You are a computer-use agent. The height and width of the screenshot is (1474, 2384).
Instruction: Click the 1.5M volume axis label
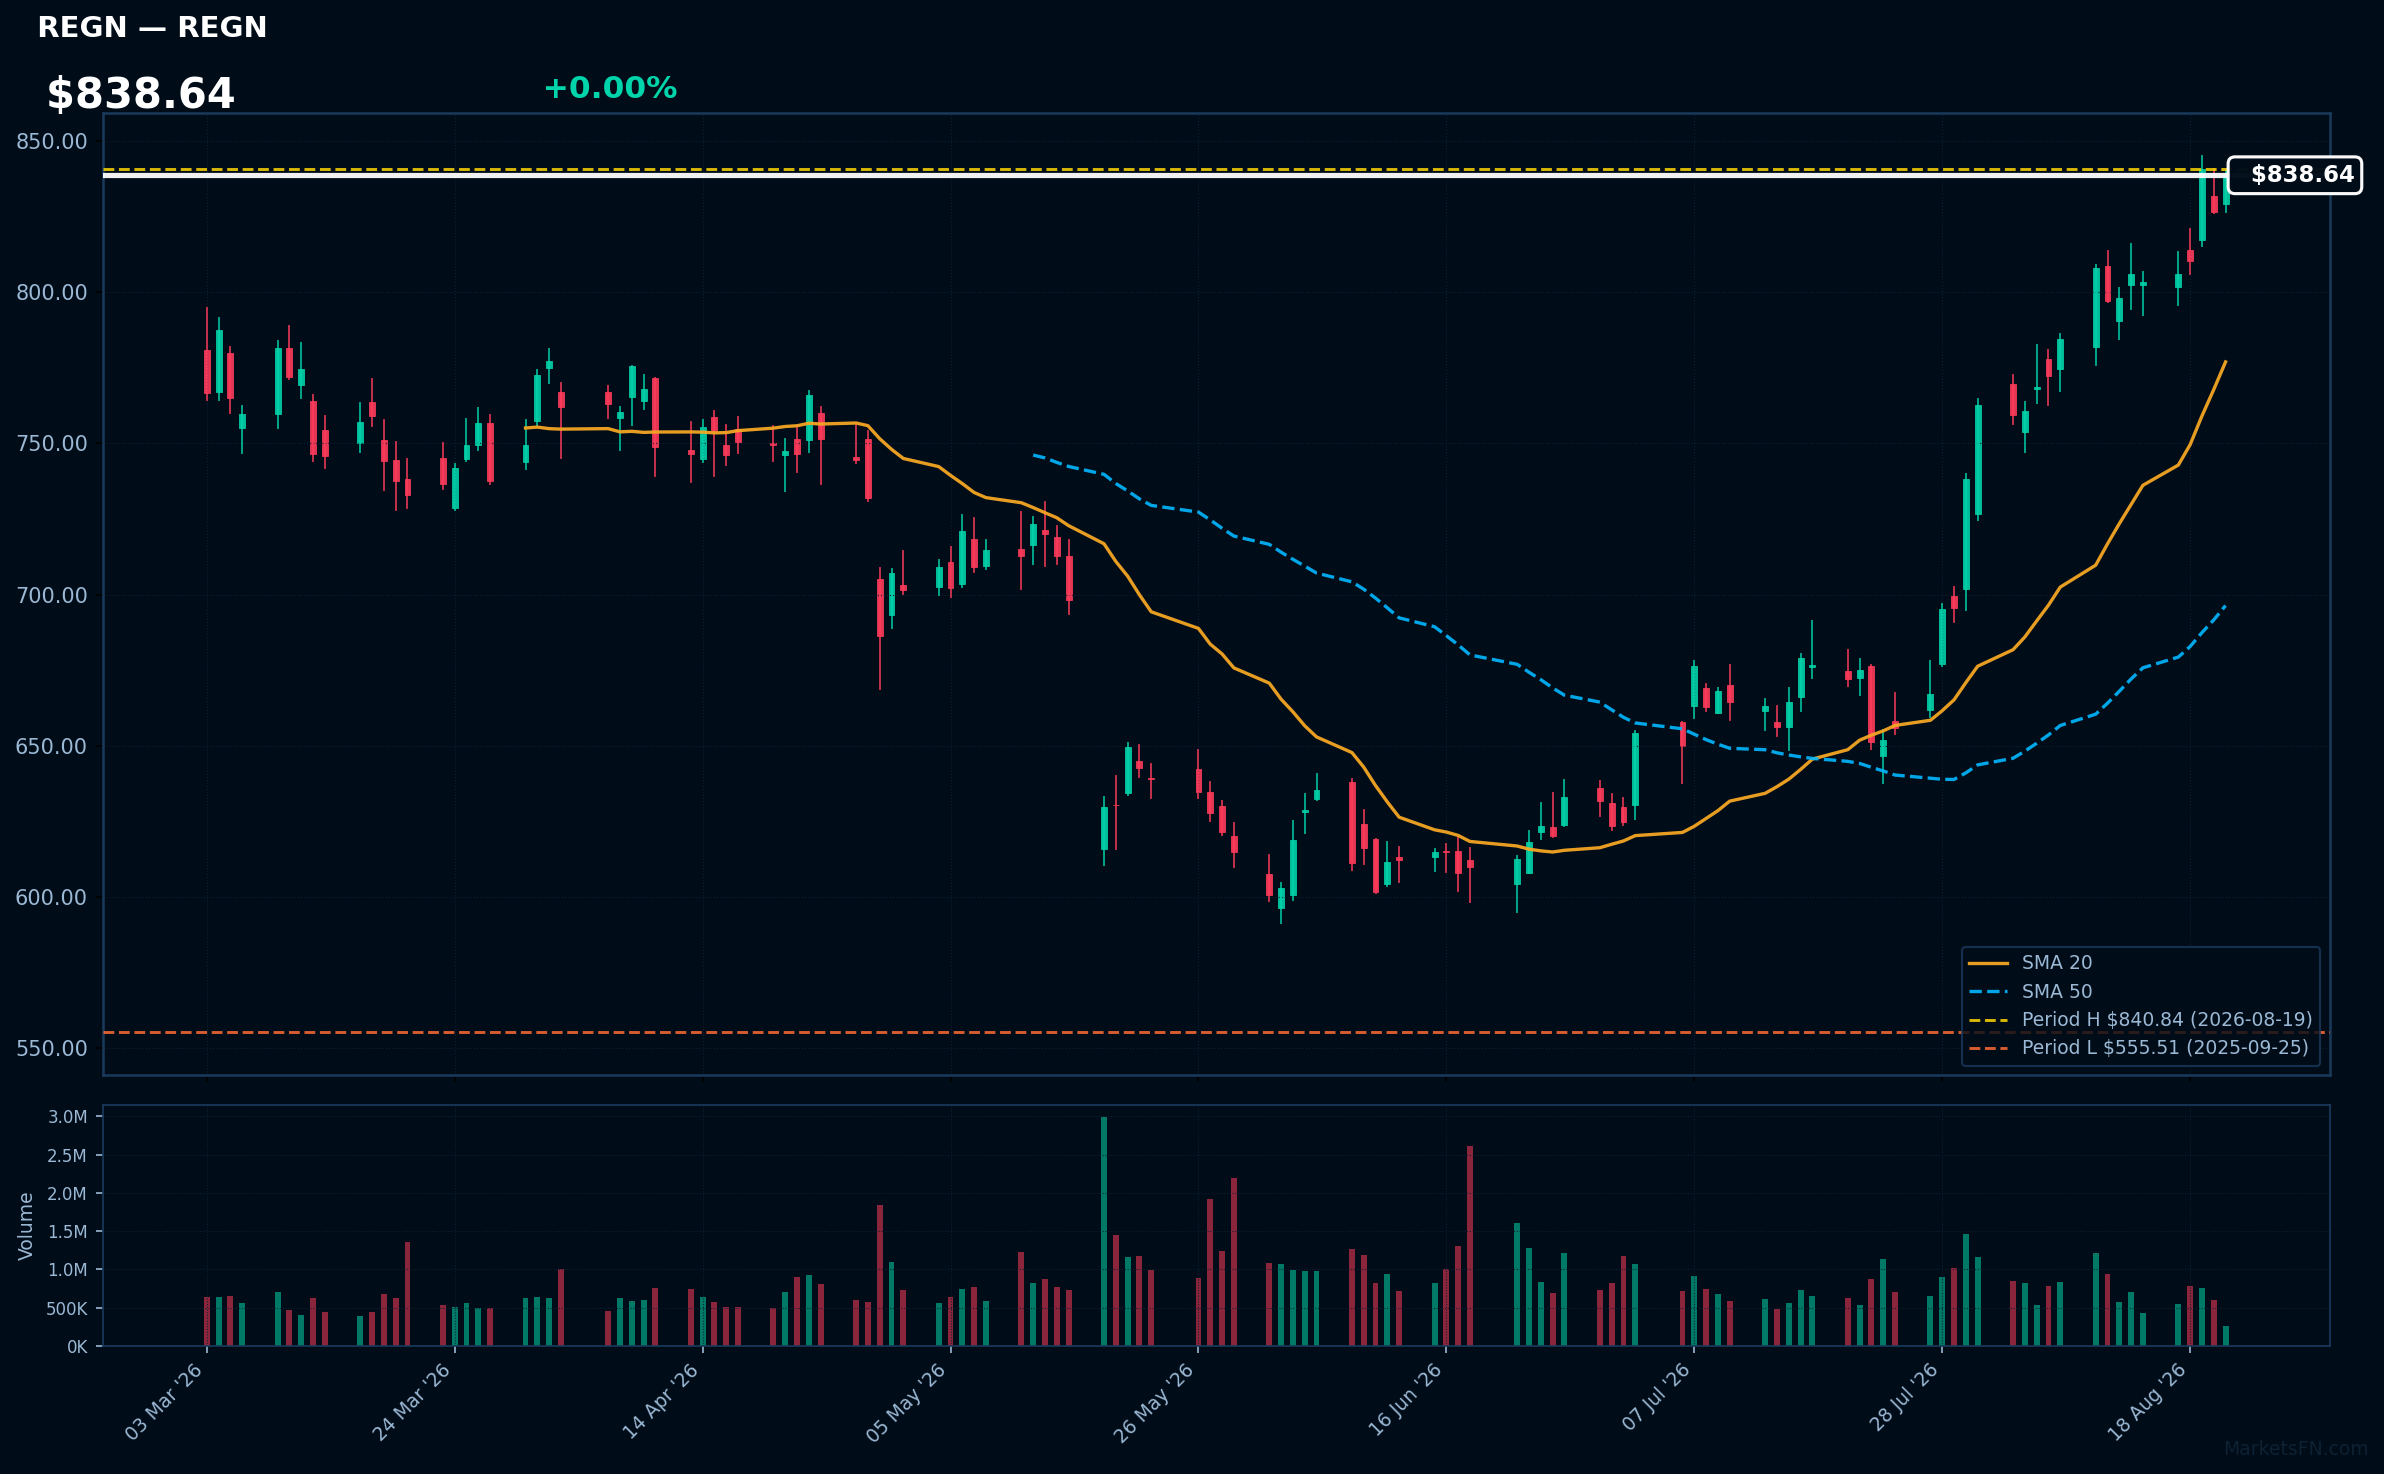point(68,1232)
